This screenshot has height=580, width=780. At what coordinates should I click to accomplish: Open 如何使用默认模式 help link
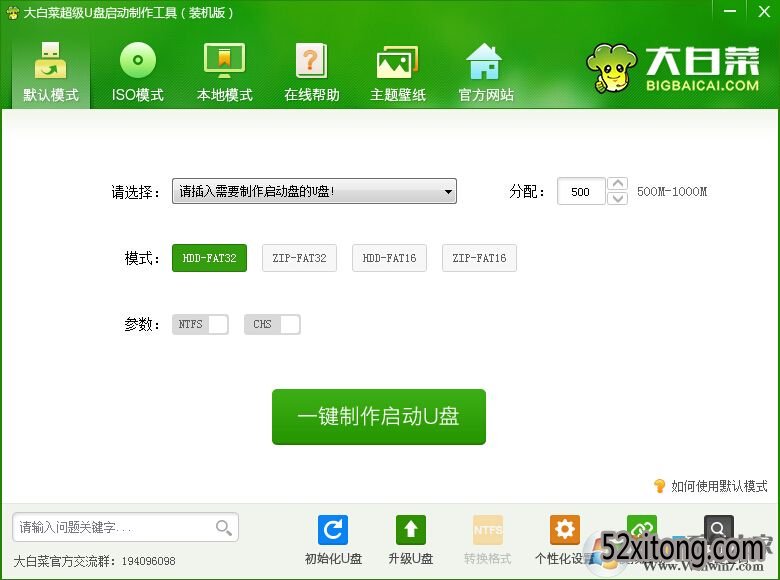tap(719, 486)
